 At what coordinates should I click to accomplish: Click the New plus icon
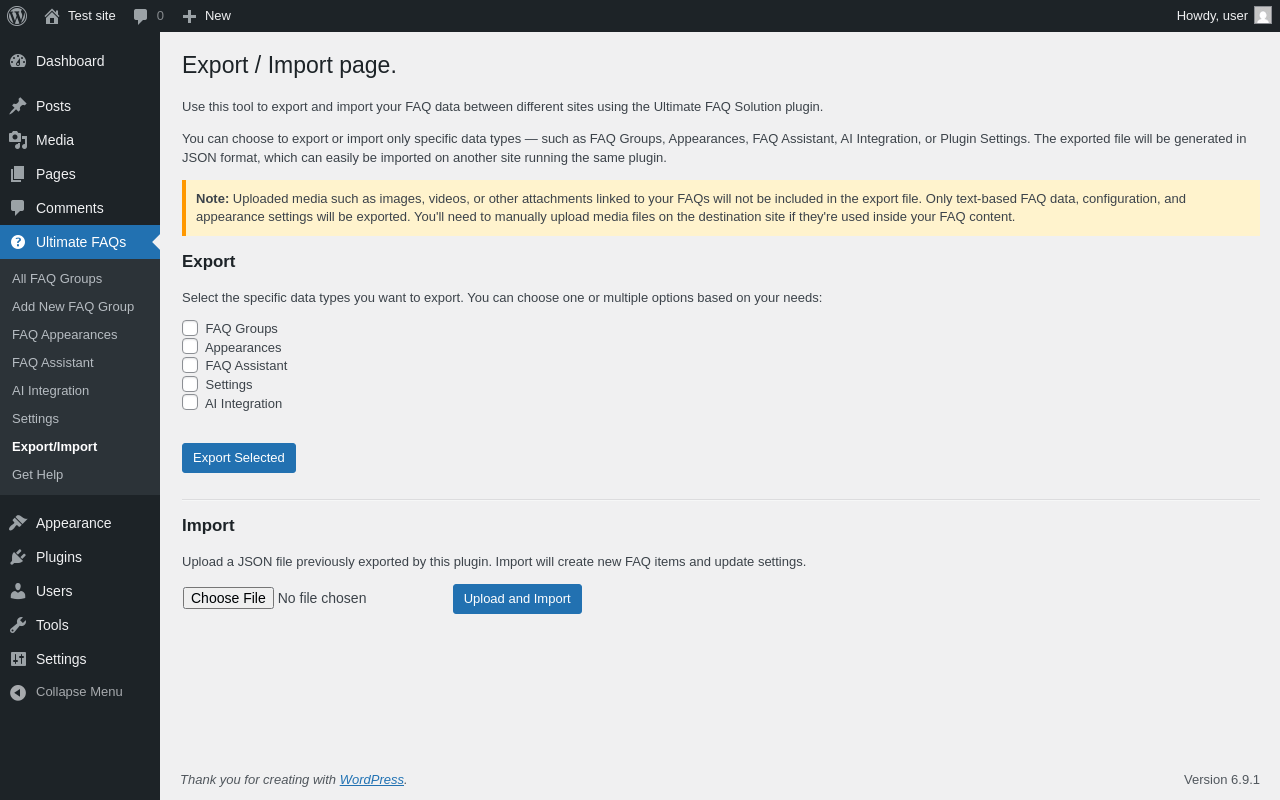[x=189, y=16]
